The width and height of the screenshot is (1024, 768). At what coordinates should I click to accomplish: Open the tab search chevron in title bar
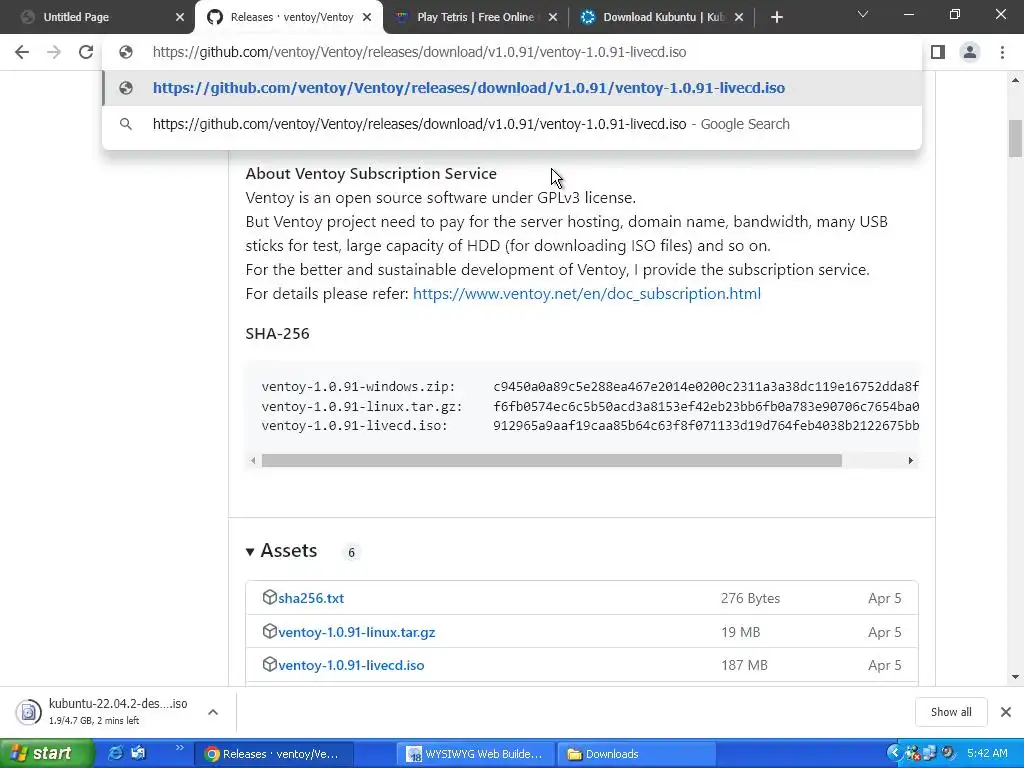coord(863,14)
